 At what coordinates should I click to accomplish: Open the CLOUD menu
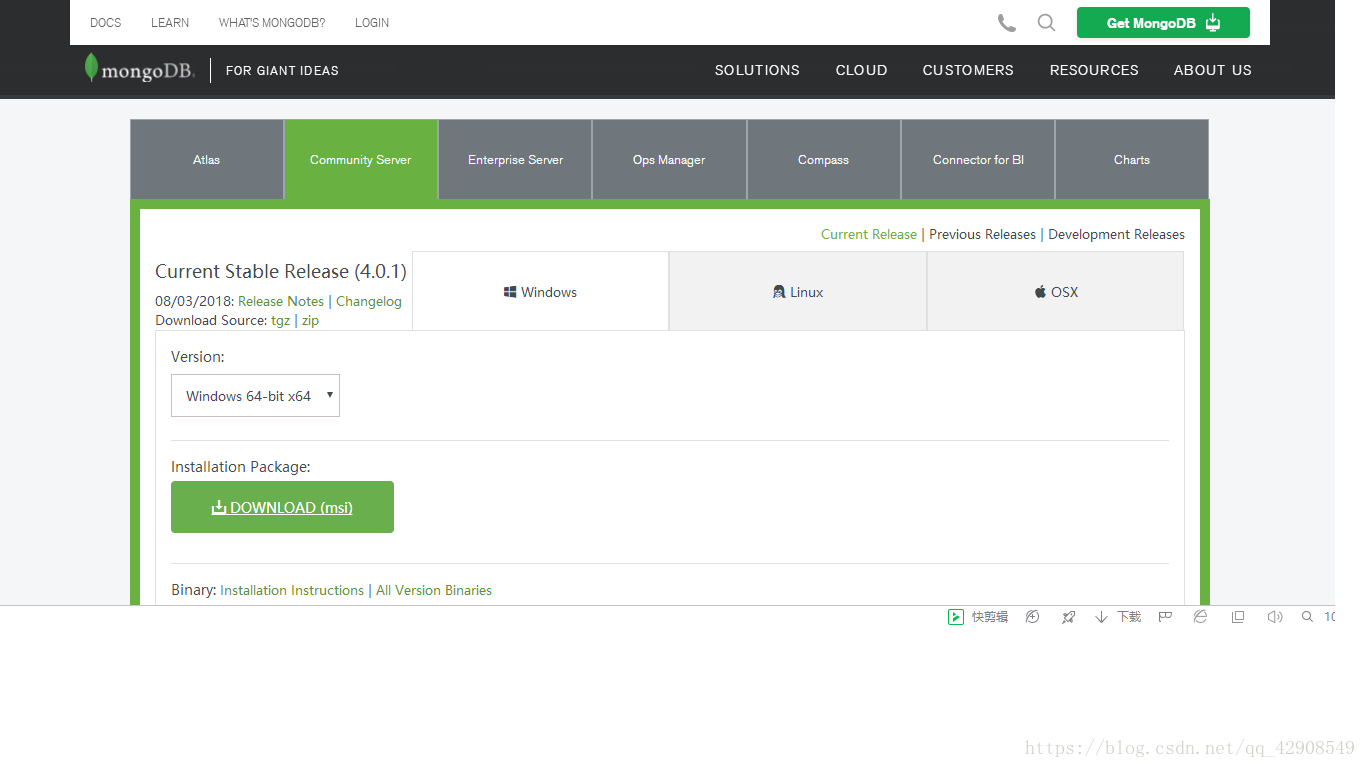click(x=862, y=70)
